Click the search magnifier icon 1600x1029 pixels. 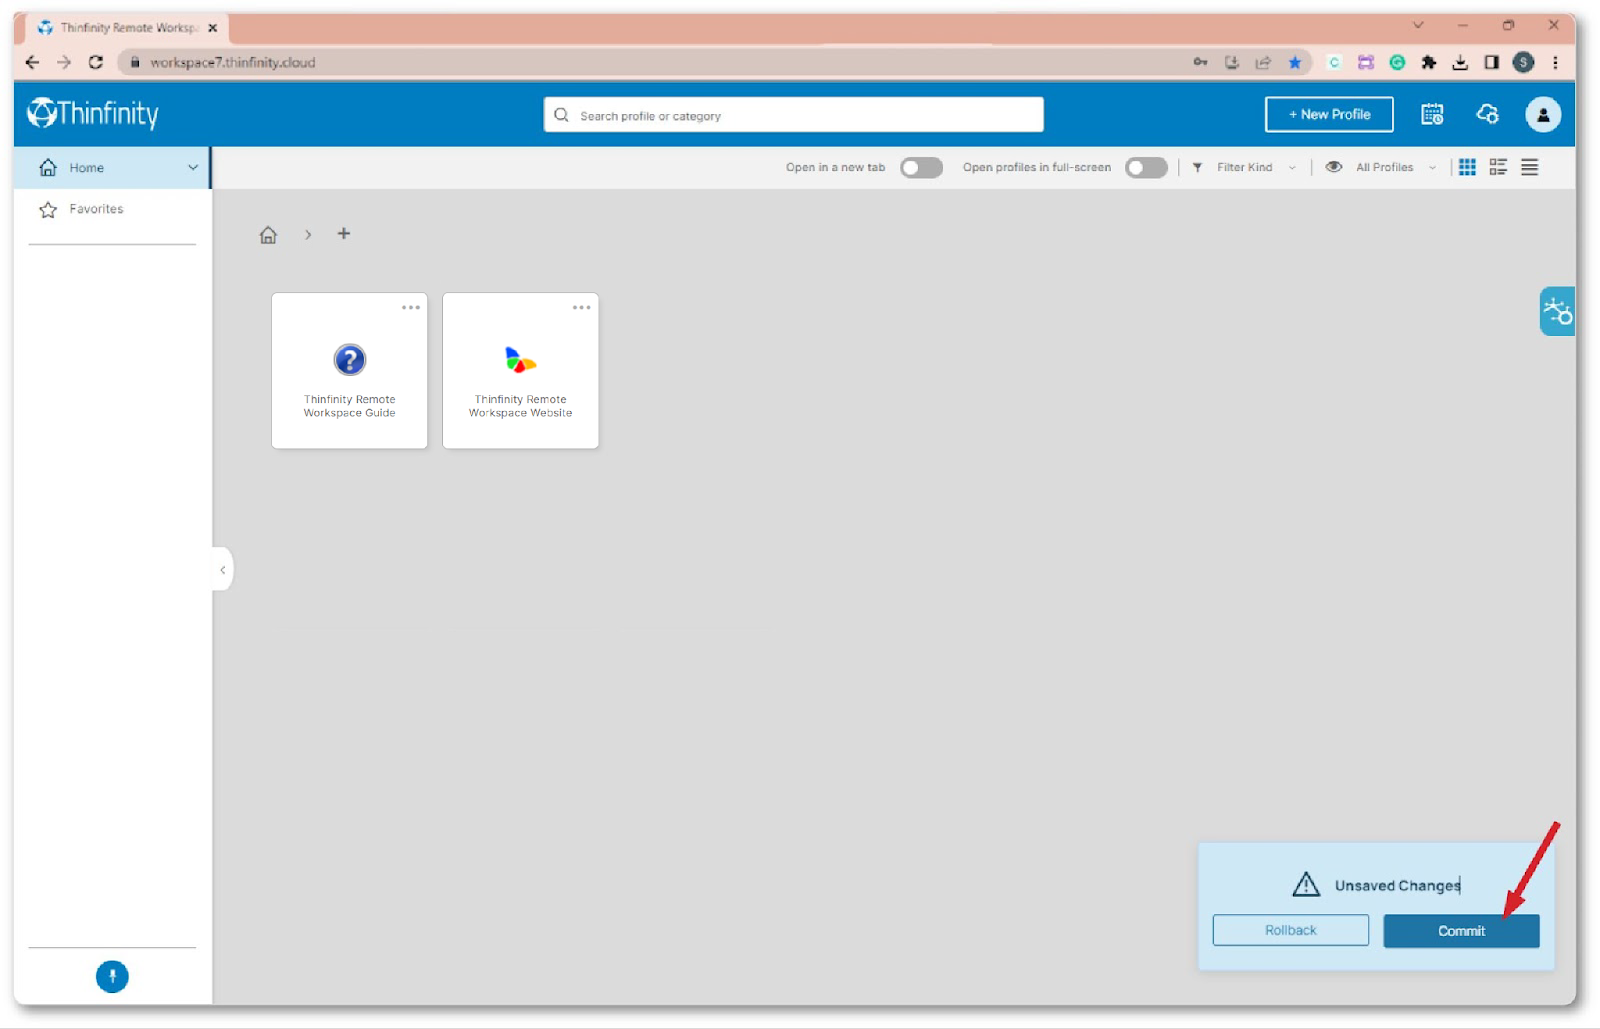[x=561, y=115]
